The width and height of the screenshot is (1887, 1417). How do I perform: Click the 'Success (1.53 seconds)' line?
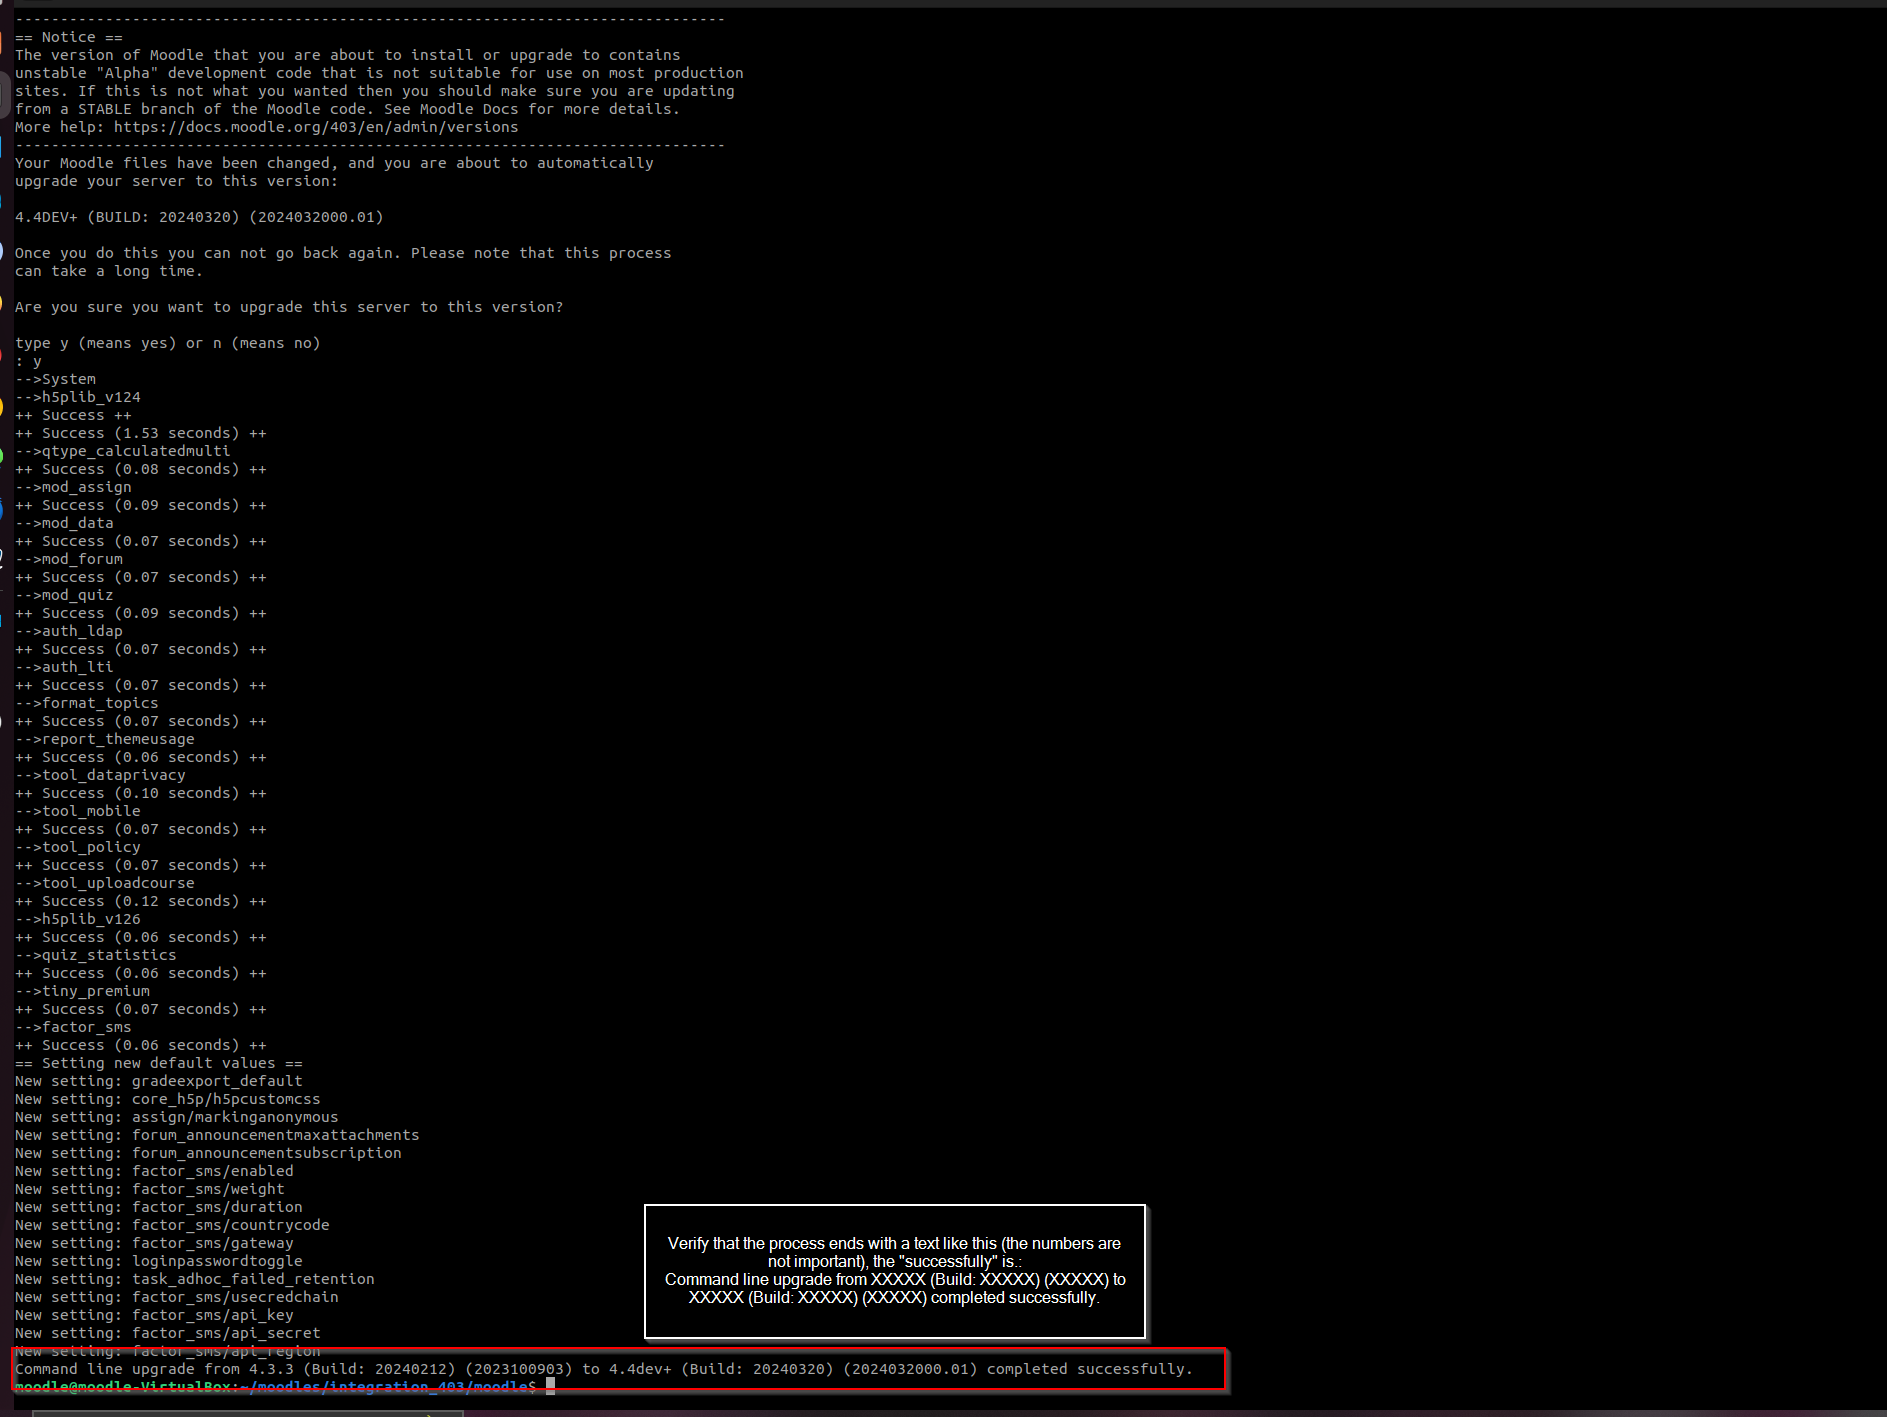point(141,433)
